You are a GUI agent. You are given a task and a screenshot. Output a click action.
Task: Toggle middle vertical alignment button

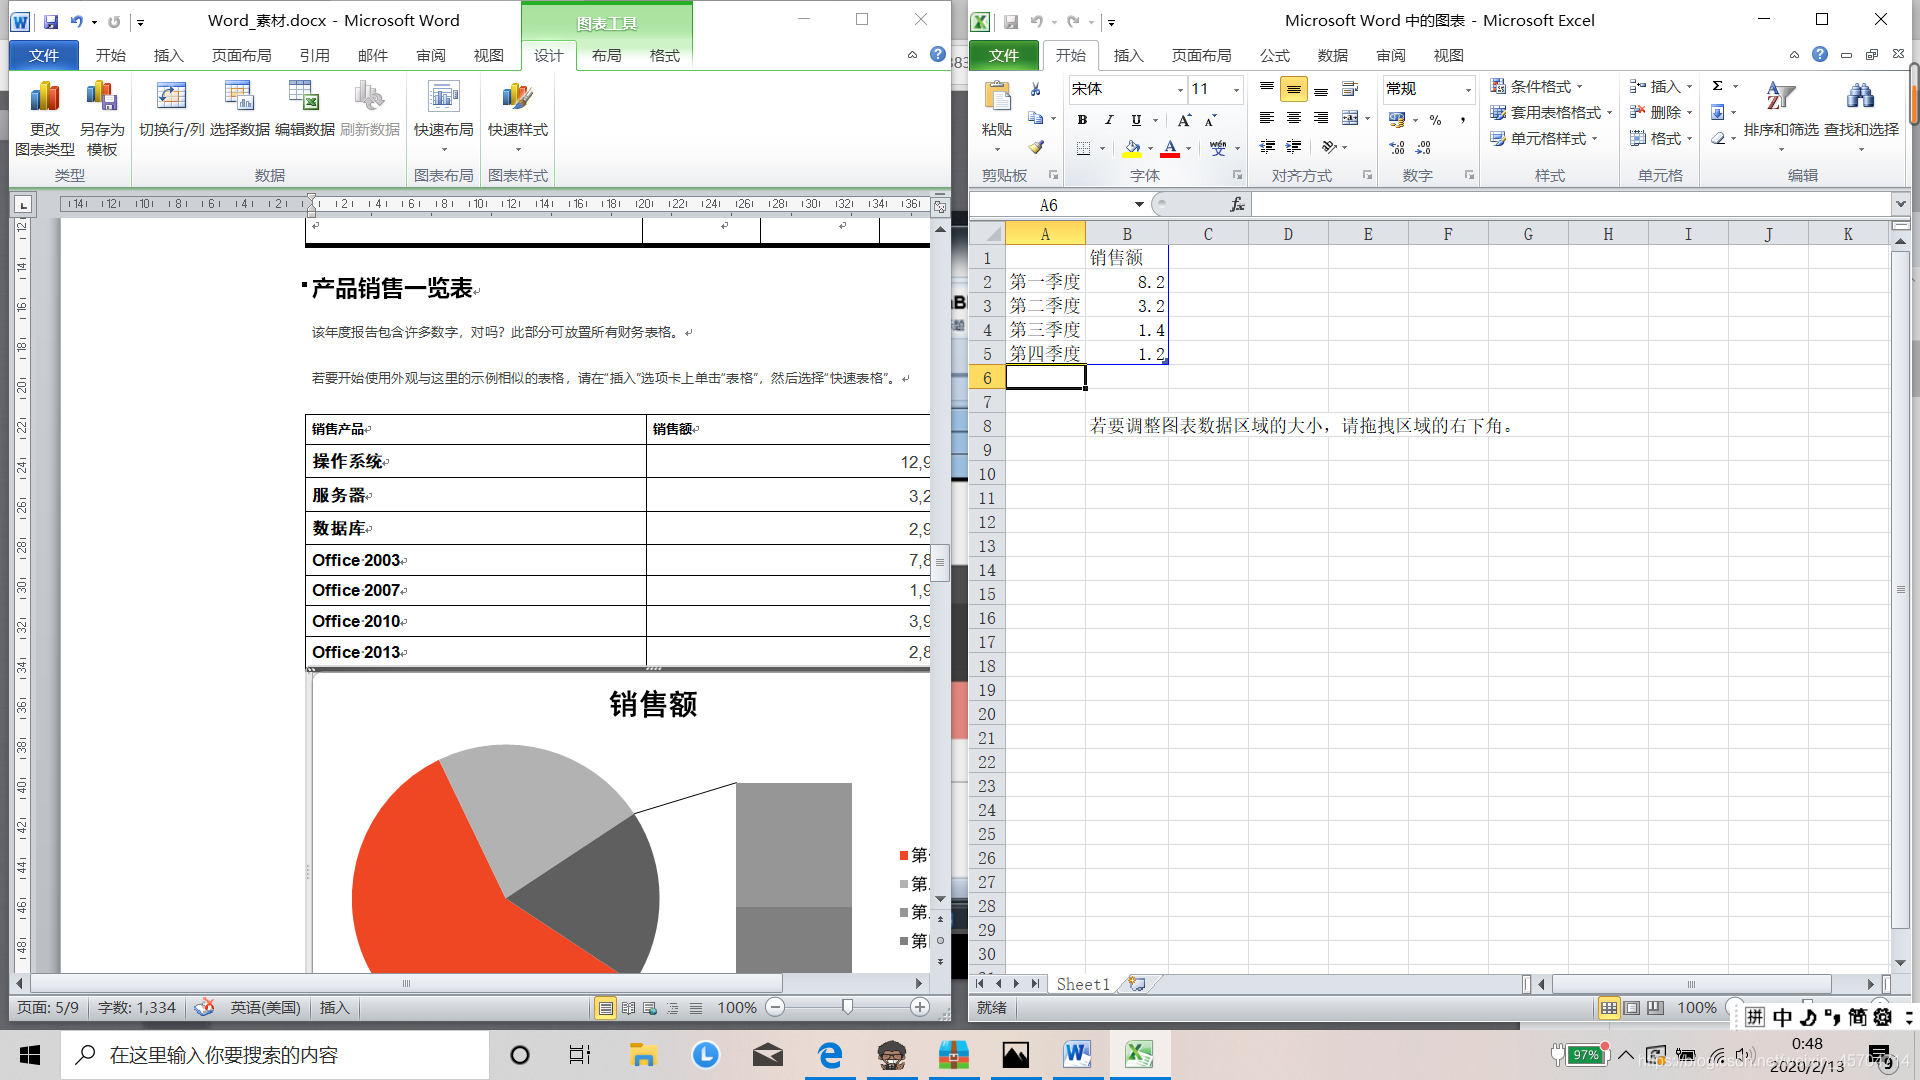1293,90
